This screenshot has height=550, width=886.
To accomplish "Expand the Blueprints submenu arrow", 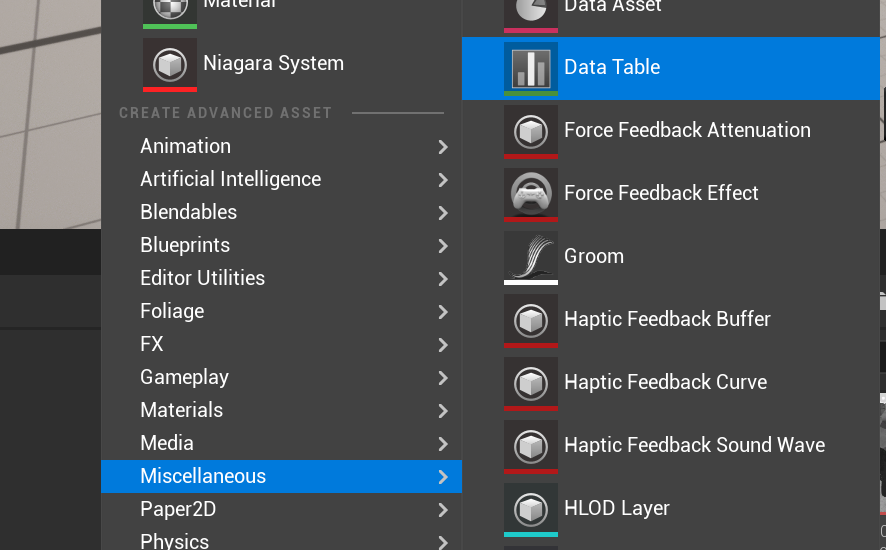I will 443,246.
